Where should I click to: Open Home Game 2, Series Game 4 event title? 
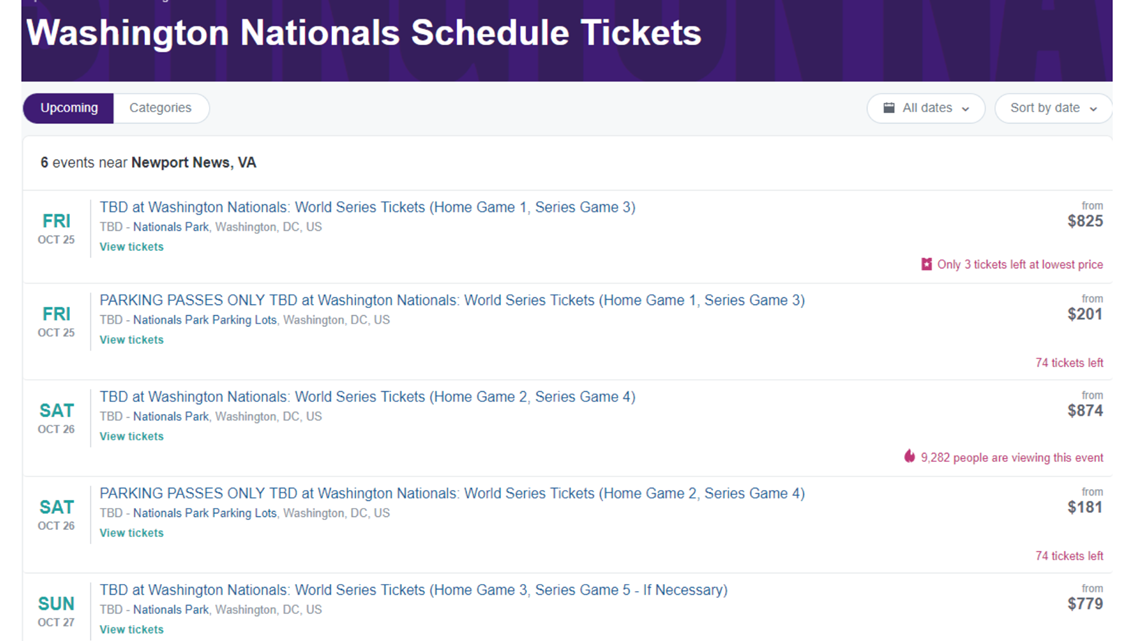(367, 397)
